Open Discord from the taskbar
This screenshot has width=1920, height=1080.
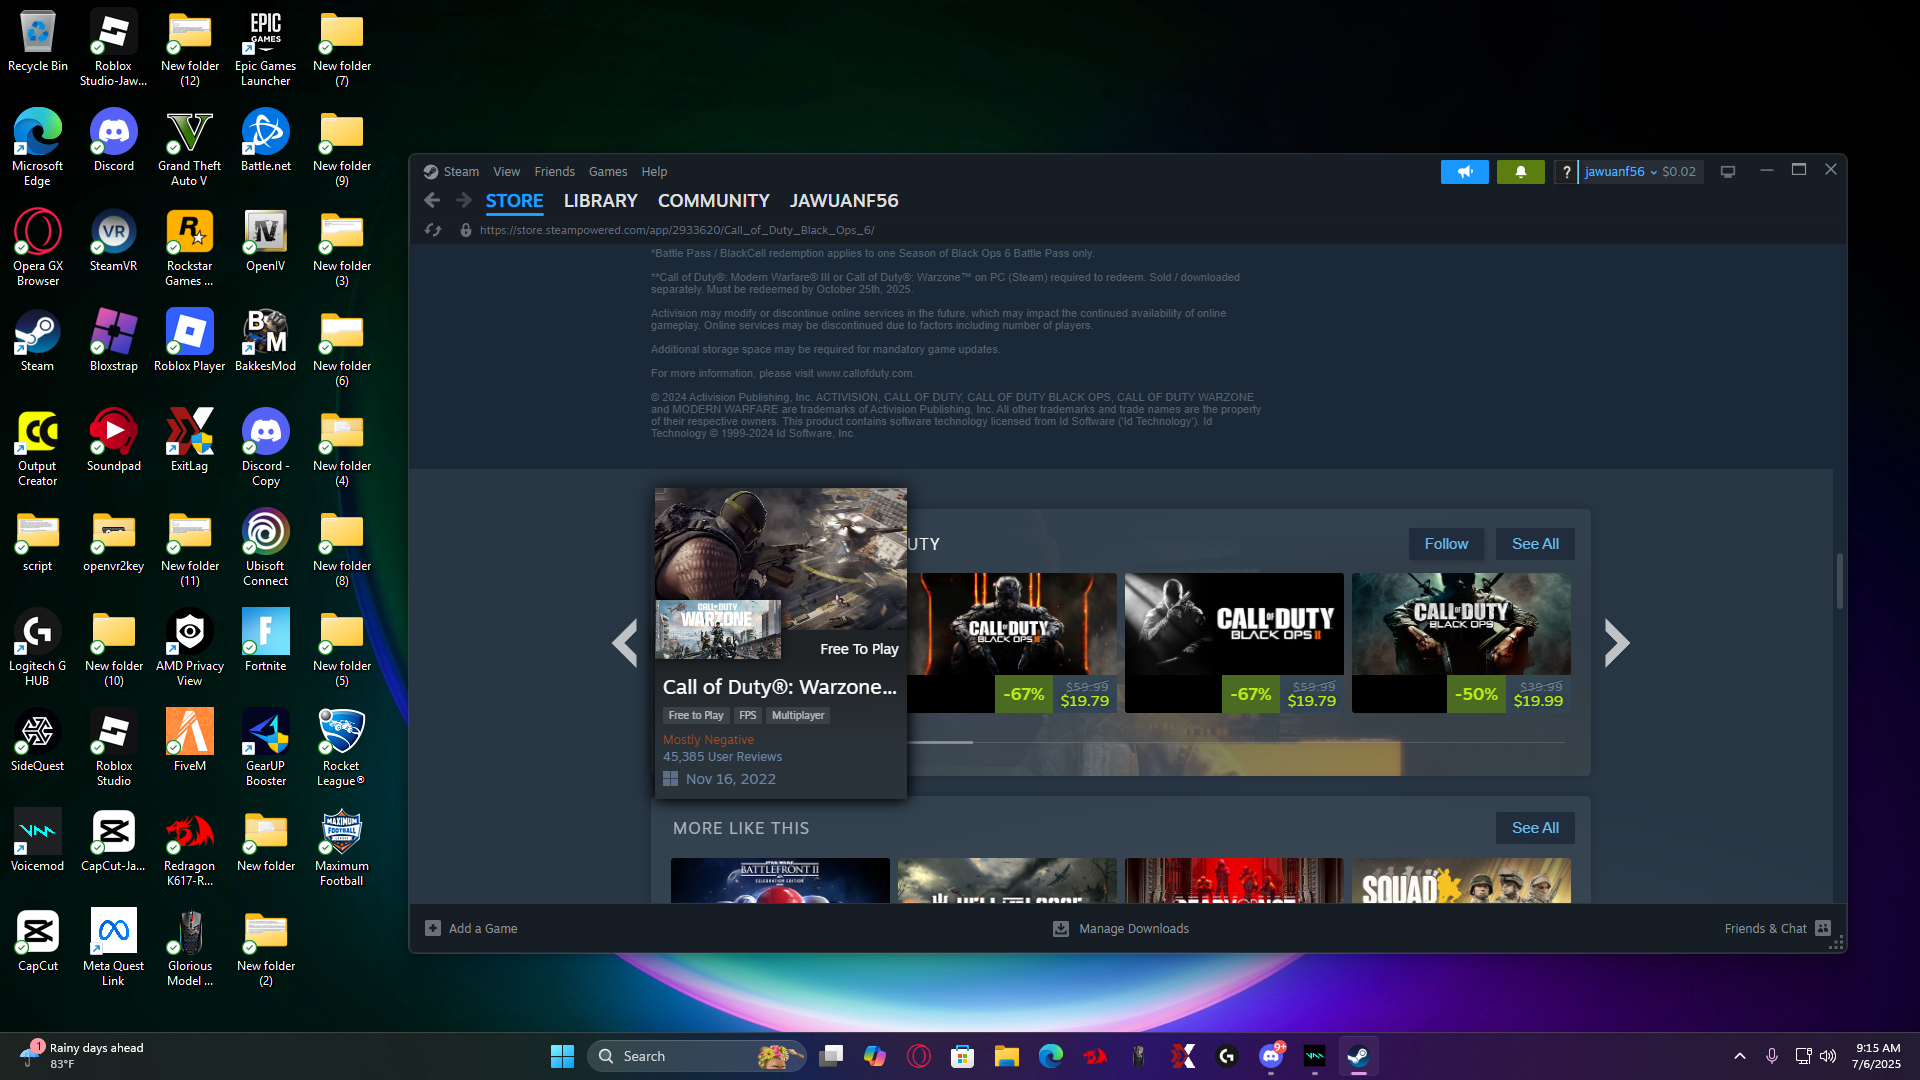click(1271, 1056)
